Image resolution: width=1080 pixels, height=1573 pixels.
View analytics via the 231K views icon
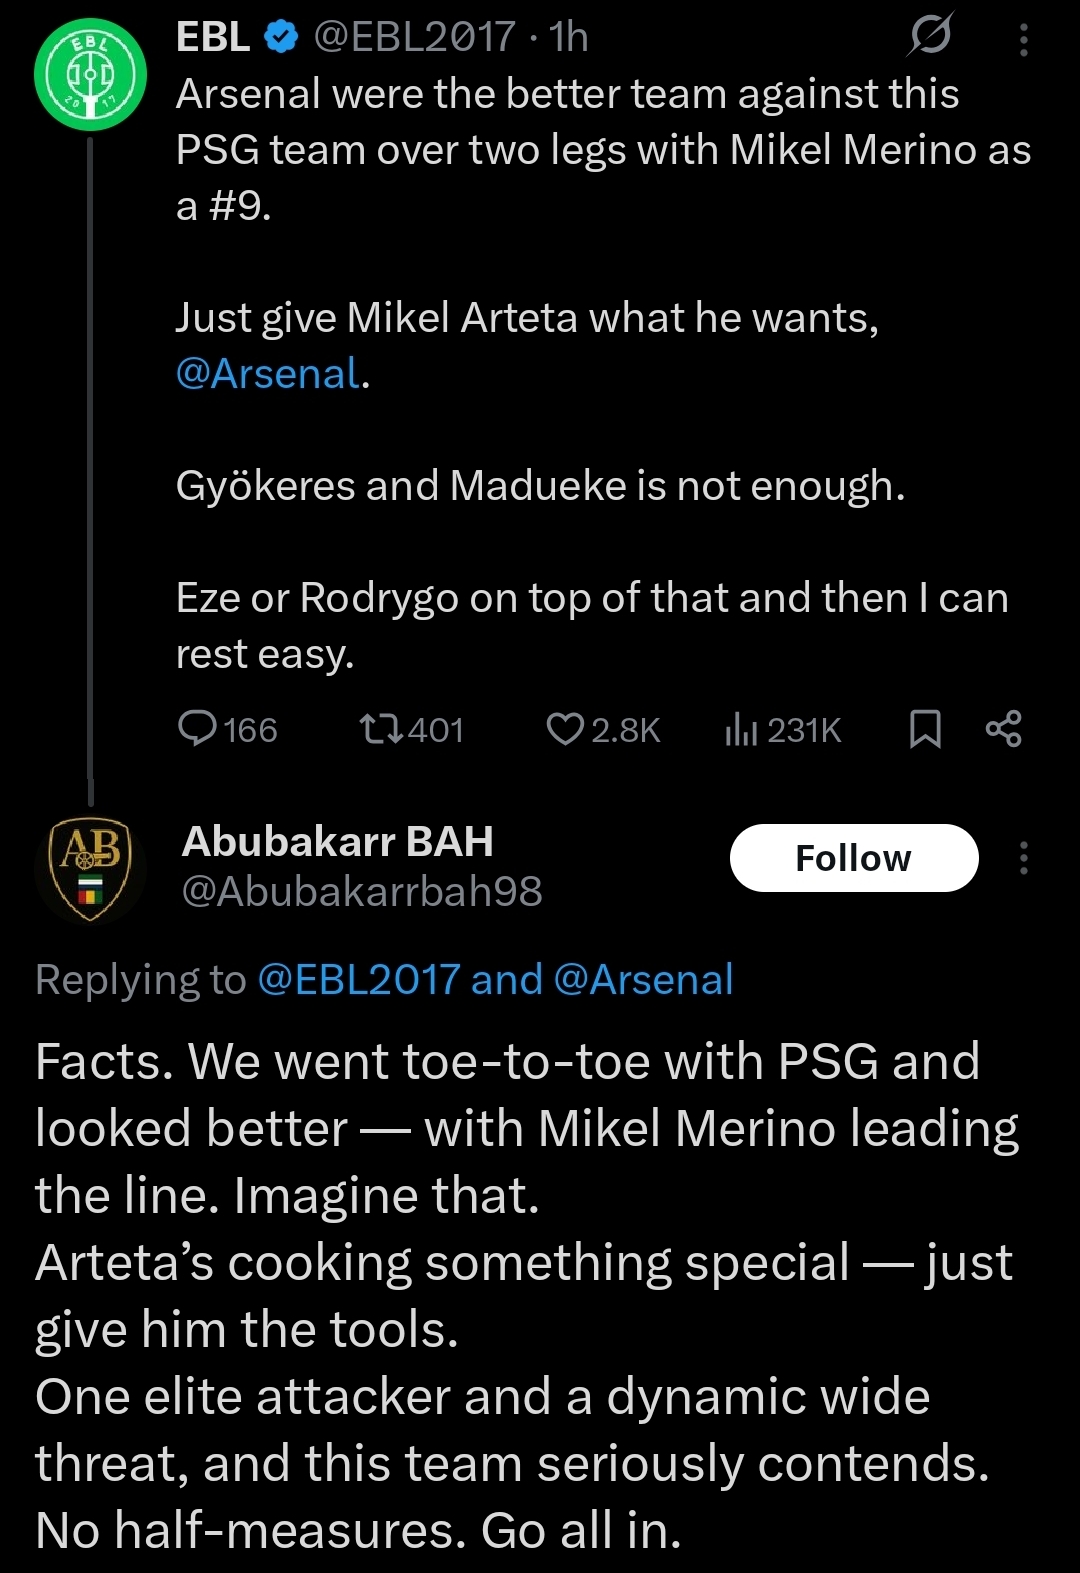(x=741, y=729)
